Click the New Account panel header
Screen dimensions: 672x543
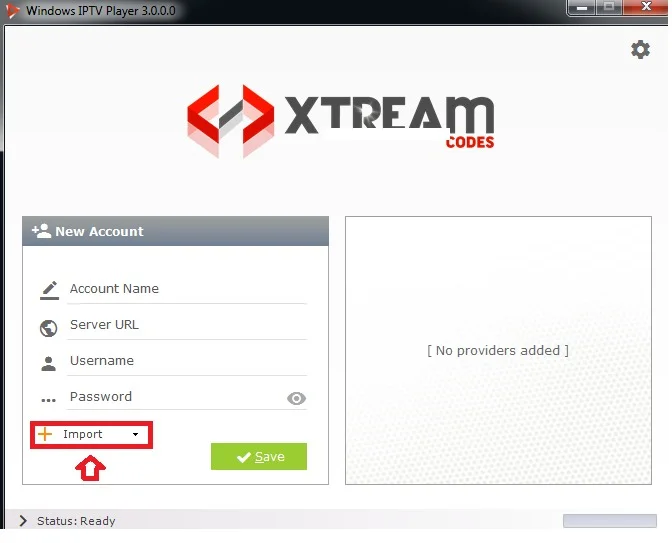pos(175,231)
